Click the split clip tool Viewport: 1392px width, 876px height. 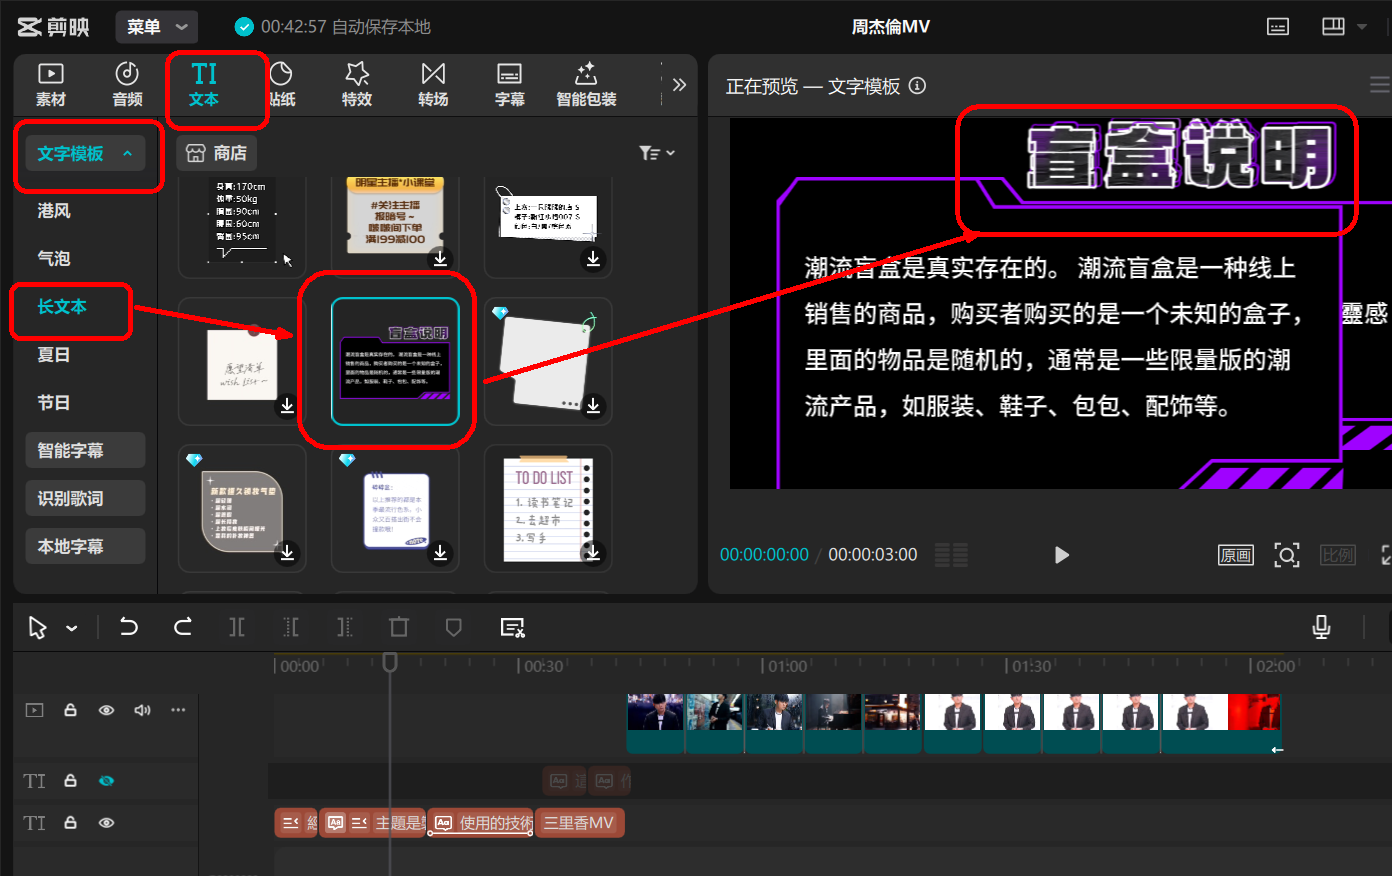237,627
